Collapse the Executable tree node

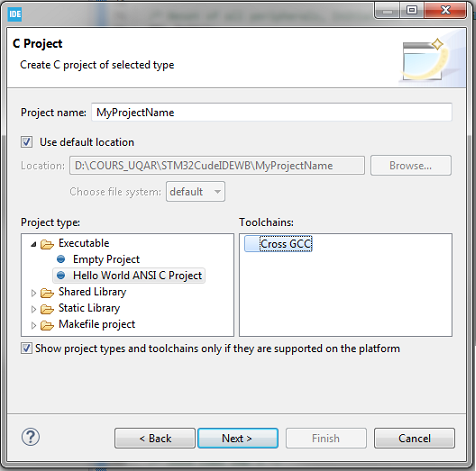(33, 244)
